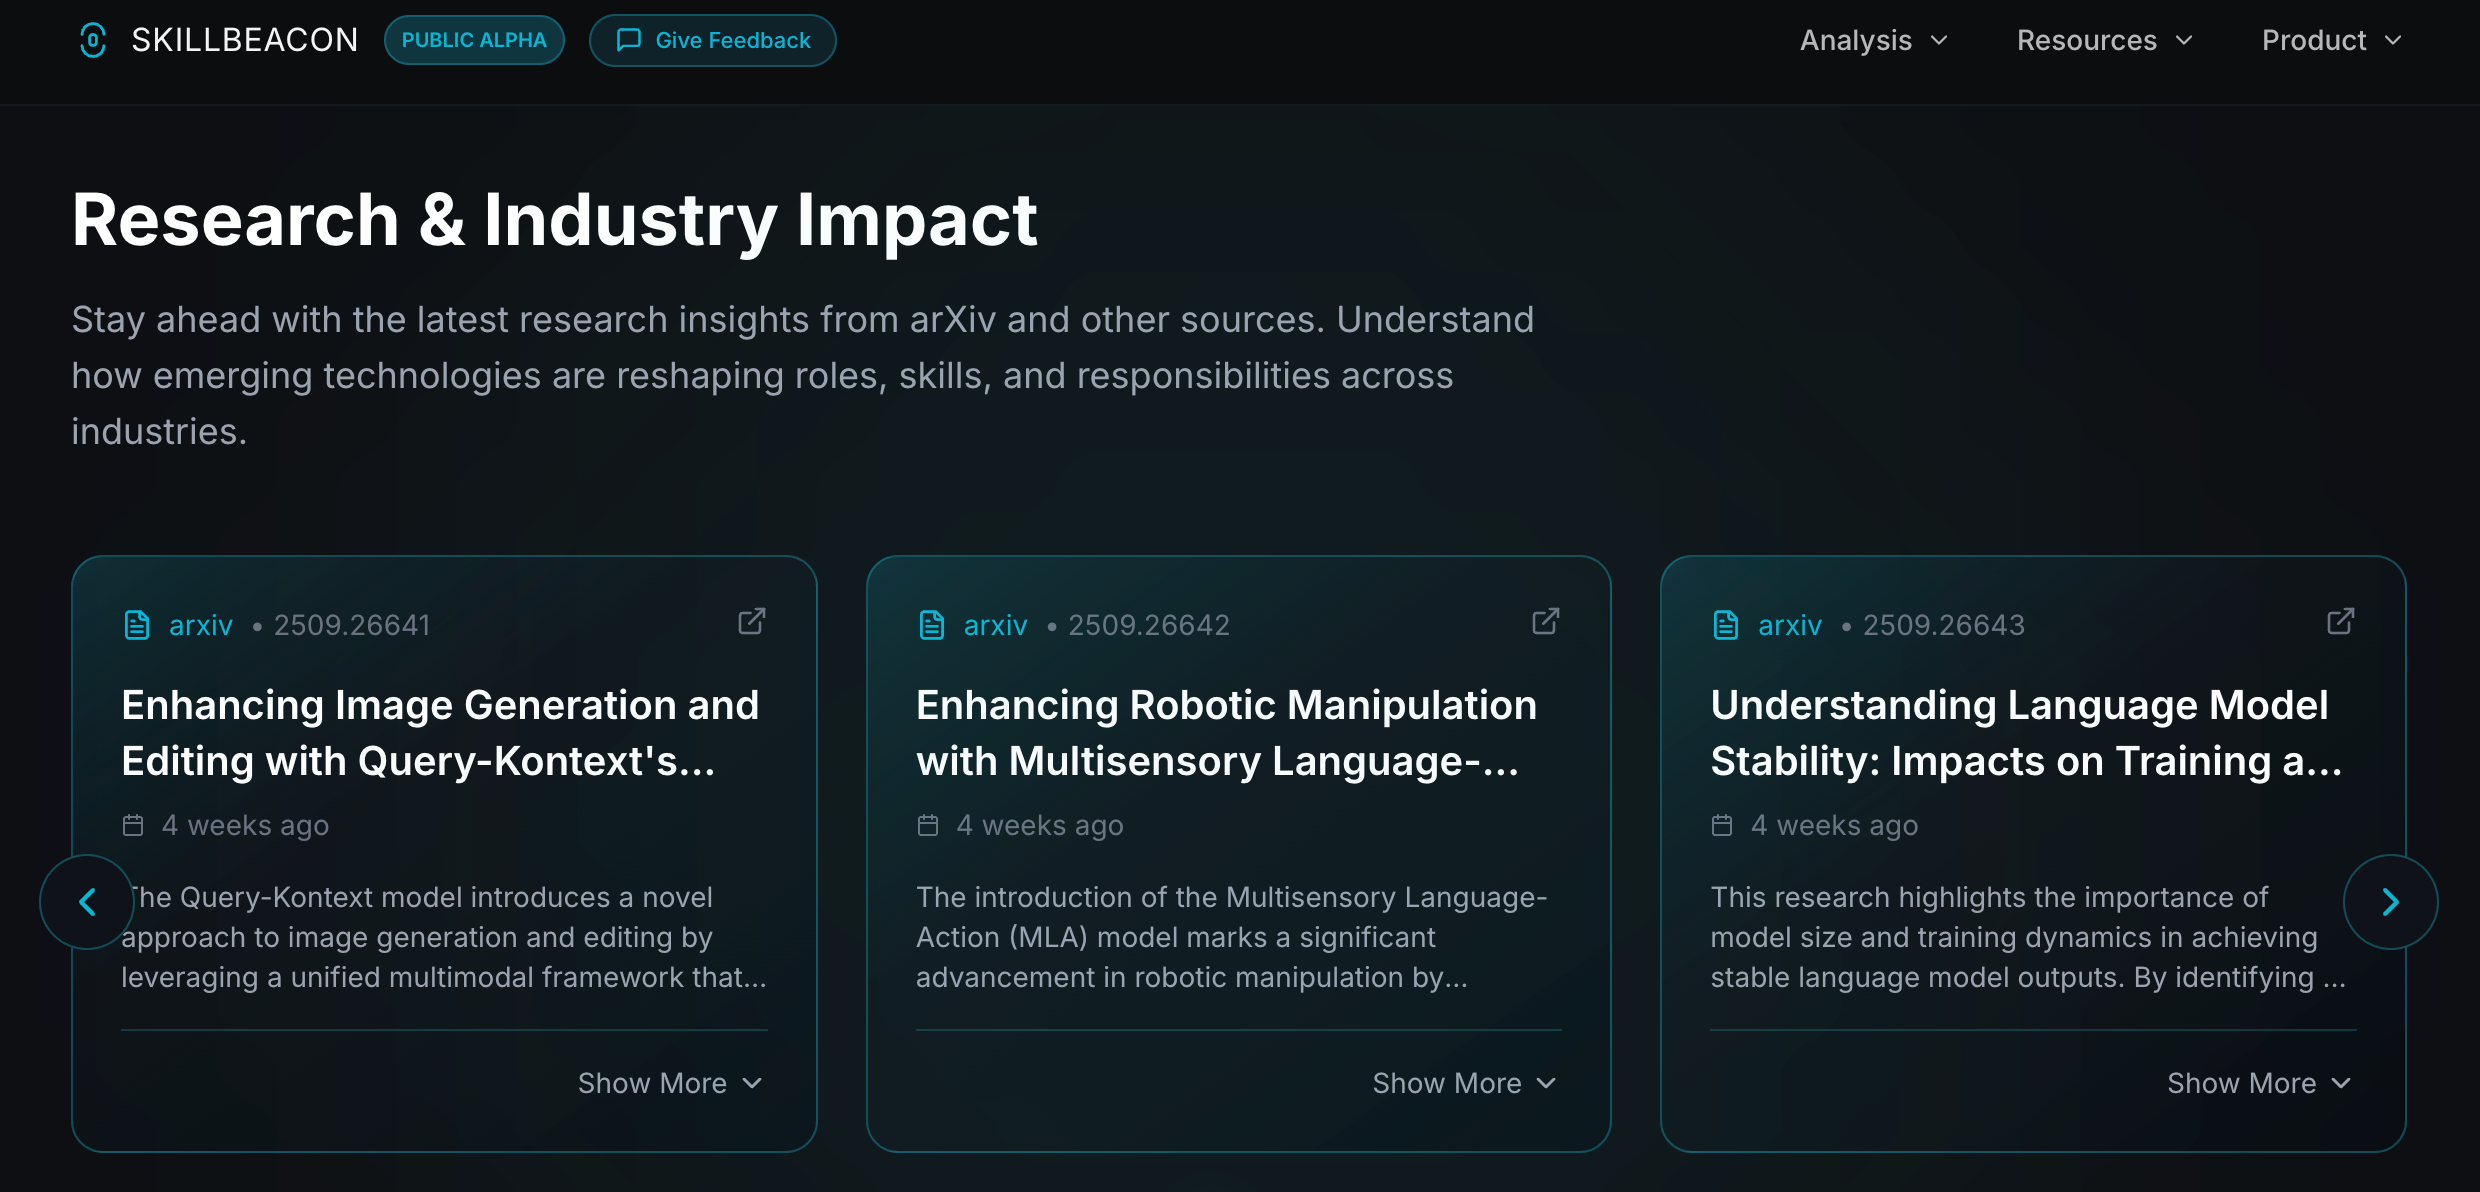Click the next carousel arrow
Image resolution: width=2480 pixels, height=1192 pixels.
click(2390, 902)
